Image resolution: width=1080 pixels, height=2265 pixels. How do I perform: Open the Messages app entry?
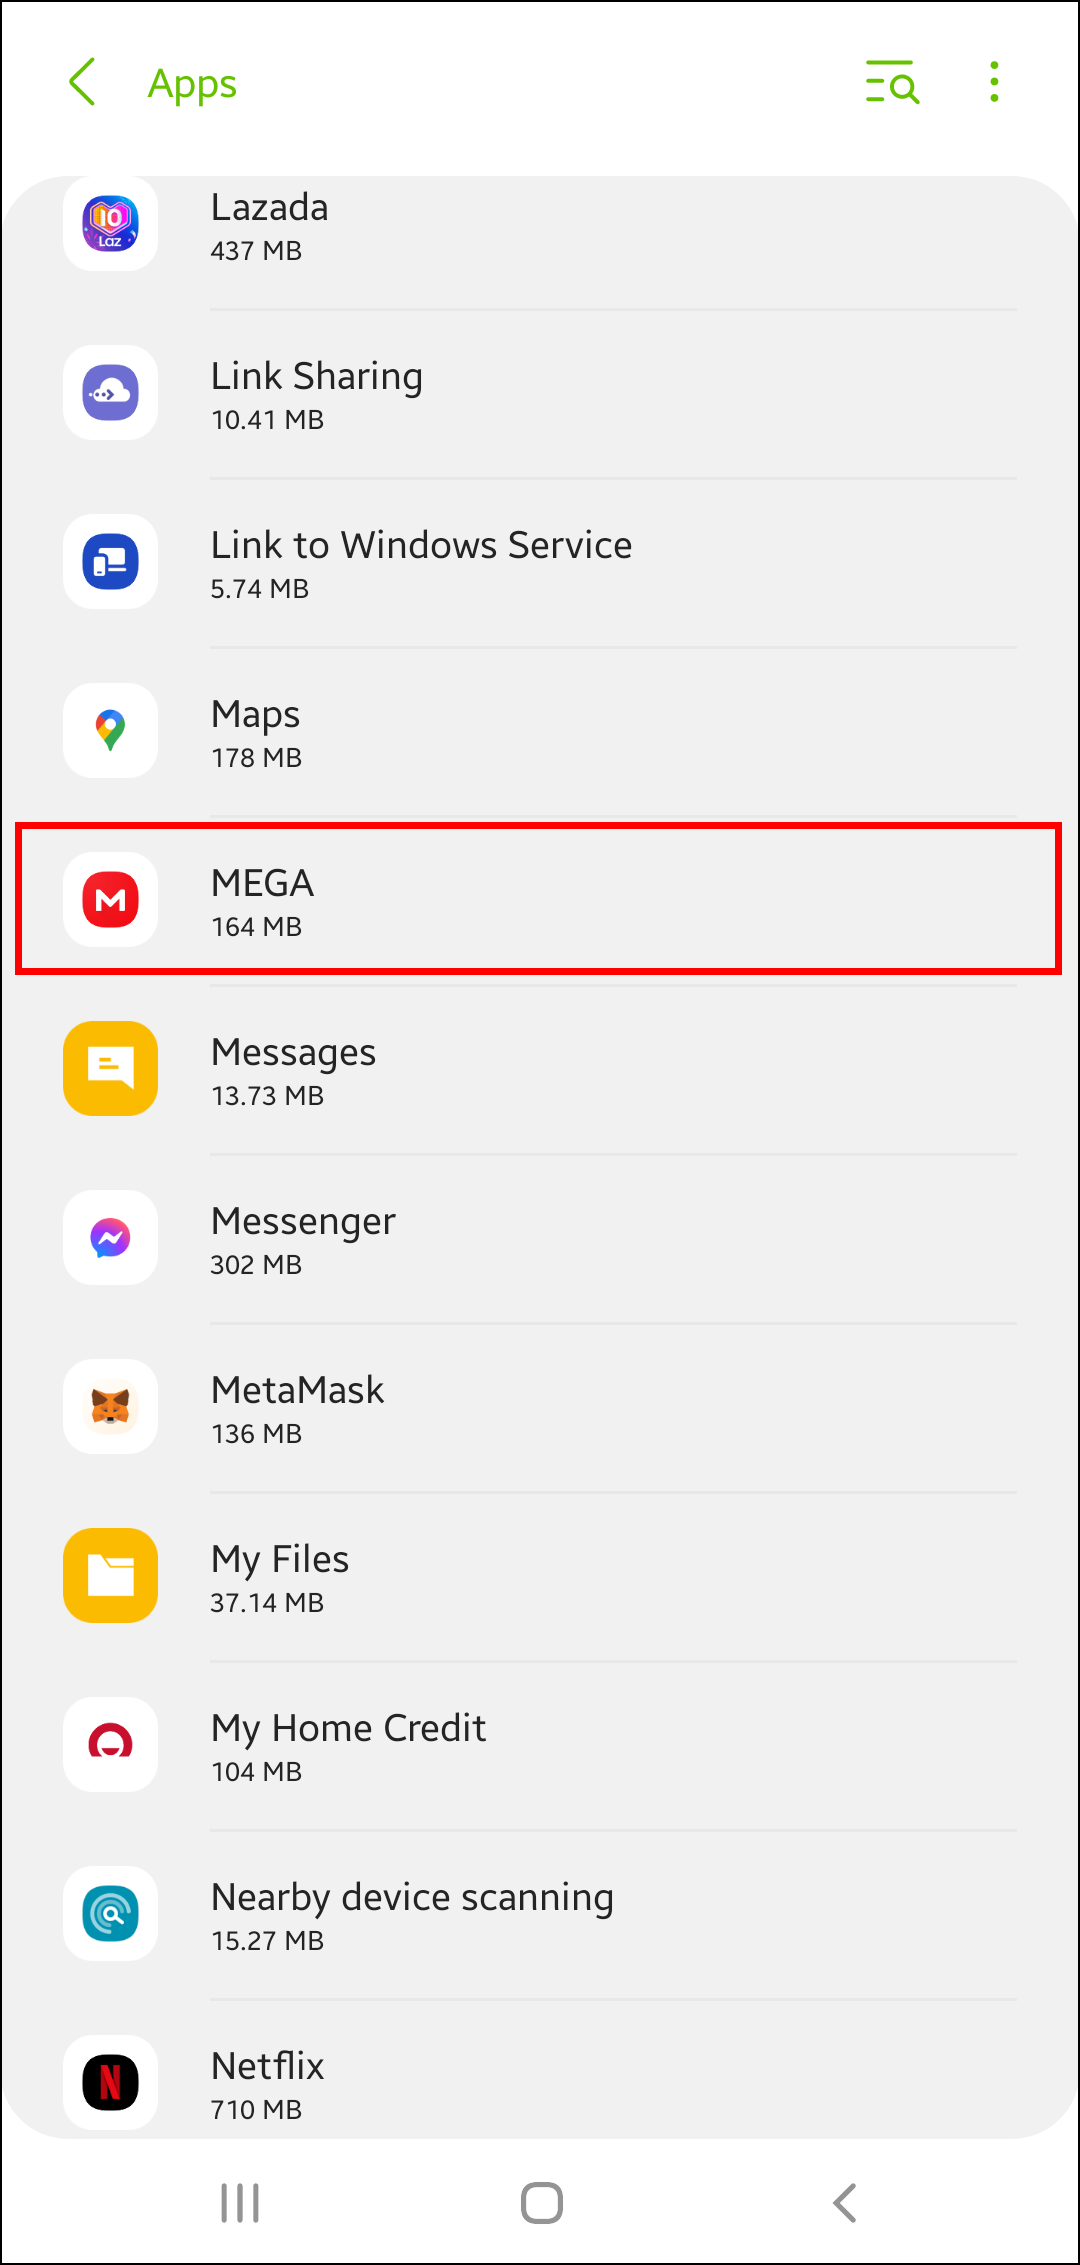click(294, 1069)
